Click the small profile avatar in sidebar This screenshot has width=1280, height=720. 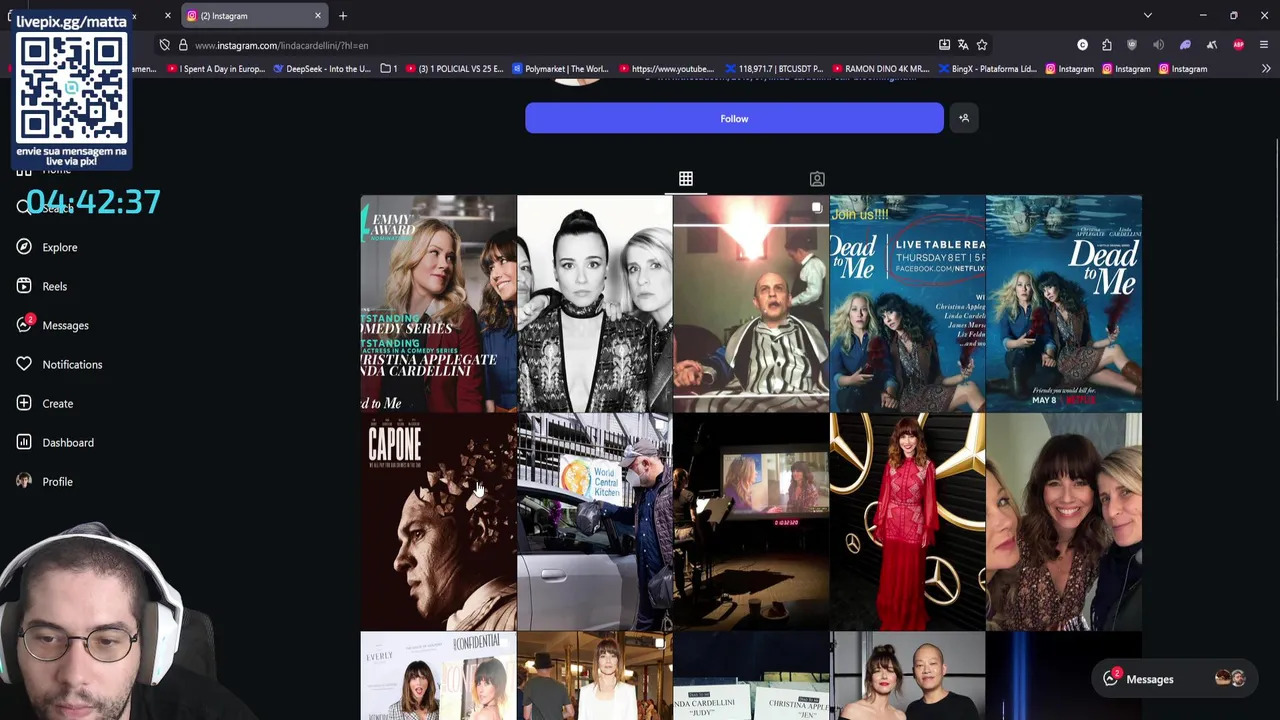point(24,481)
